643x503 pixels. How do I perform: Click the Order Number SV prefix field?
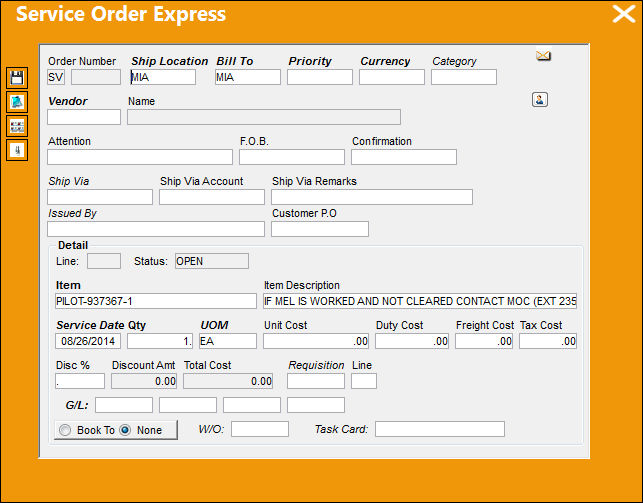[x=56, y=77]
